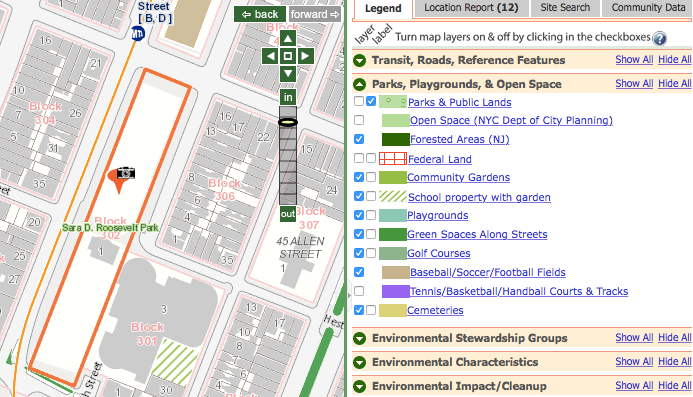The width and height of the screenshot is (693, 397).
Task: Click lowest level of zoom slider track
Action: 288,200
